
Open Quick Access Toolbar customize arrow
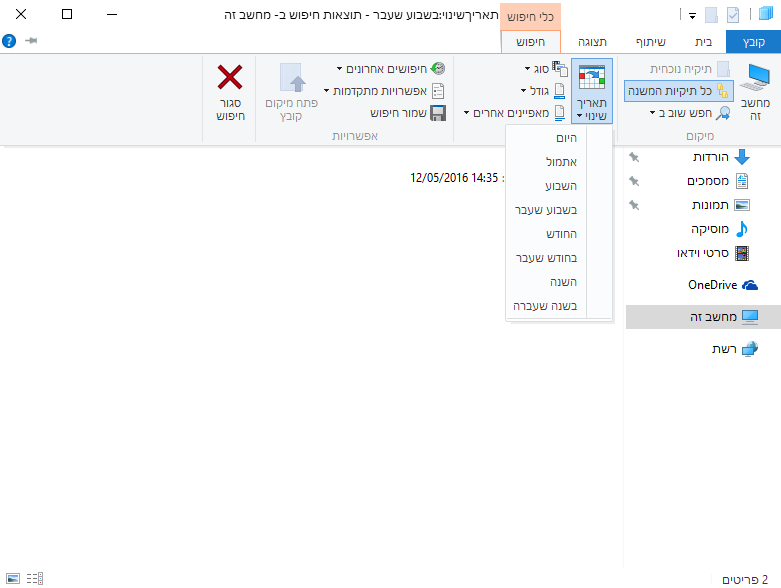692,15
